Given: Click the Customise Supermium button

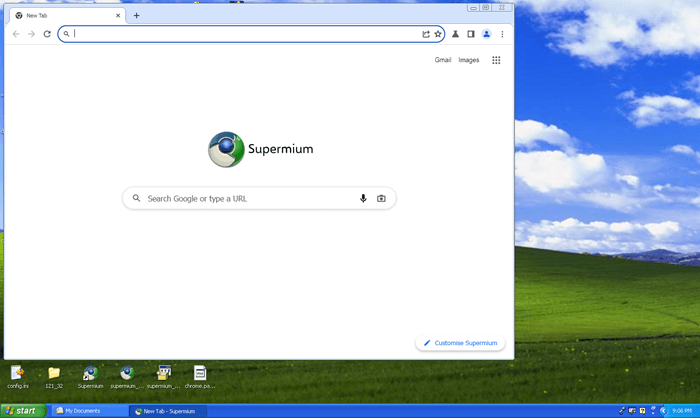Looking at the screenshot, I should click(x=460, y=343).
